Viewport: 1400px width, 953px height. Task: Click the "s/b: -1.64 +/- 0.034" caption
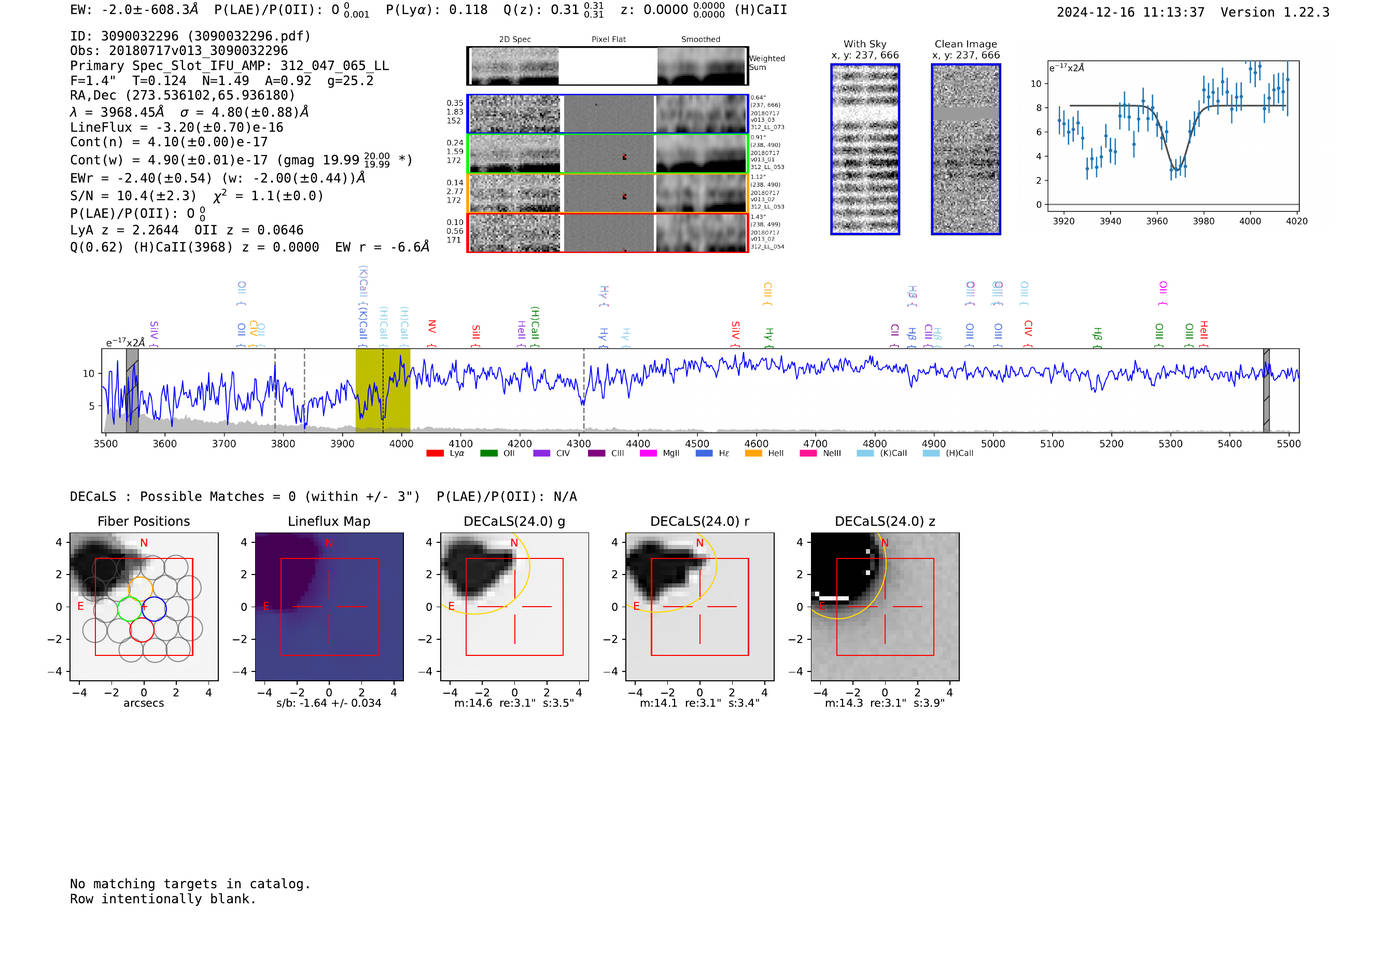(x=329, y=703)
